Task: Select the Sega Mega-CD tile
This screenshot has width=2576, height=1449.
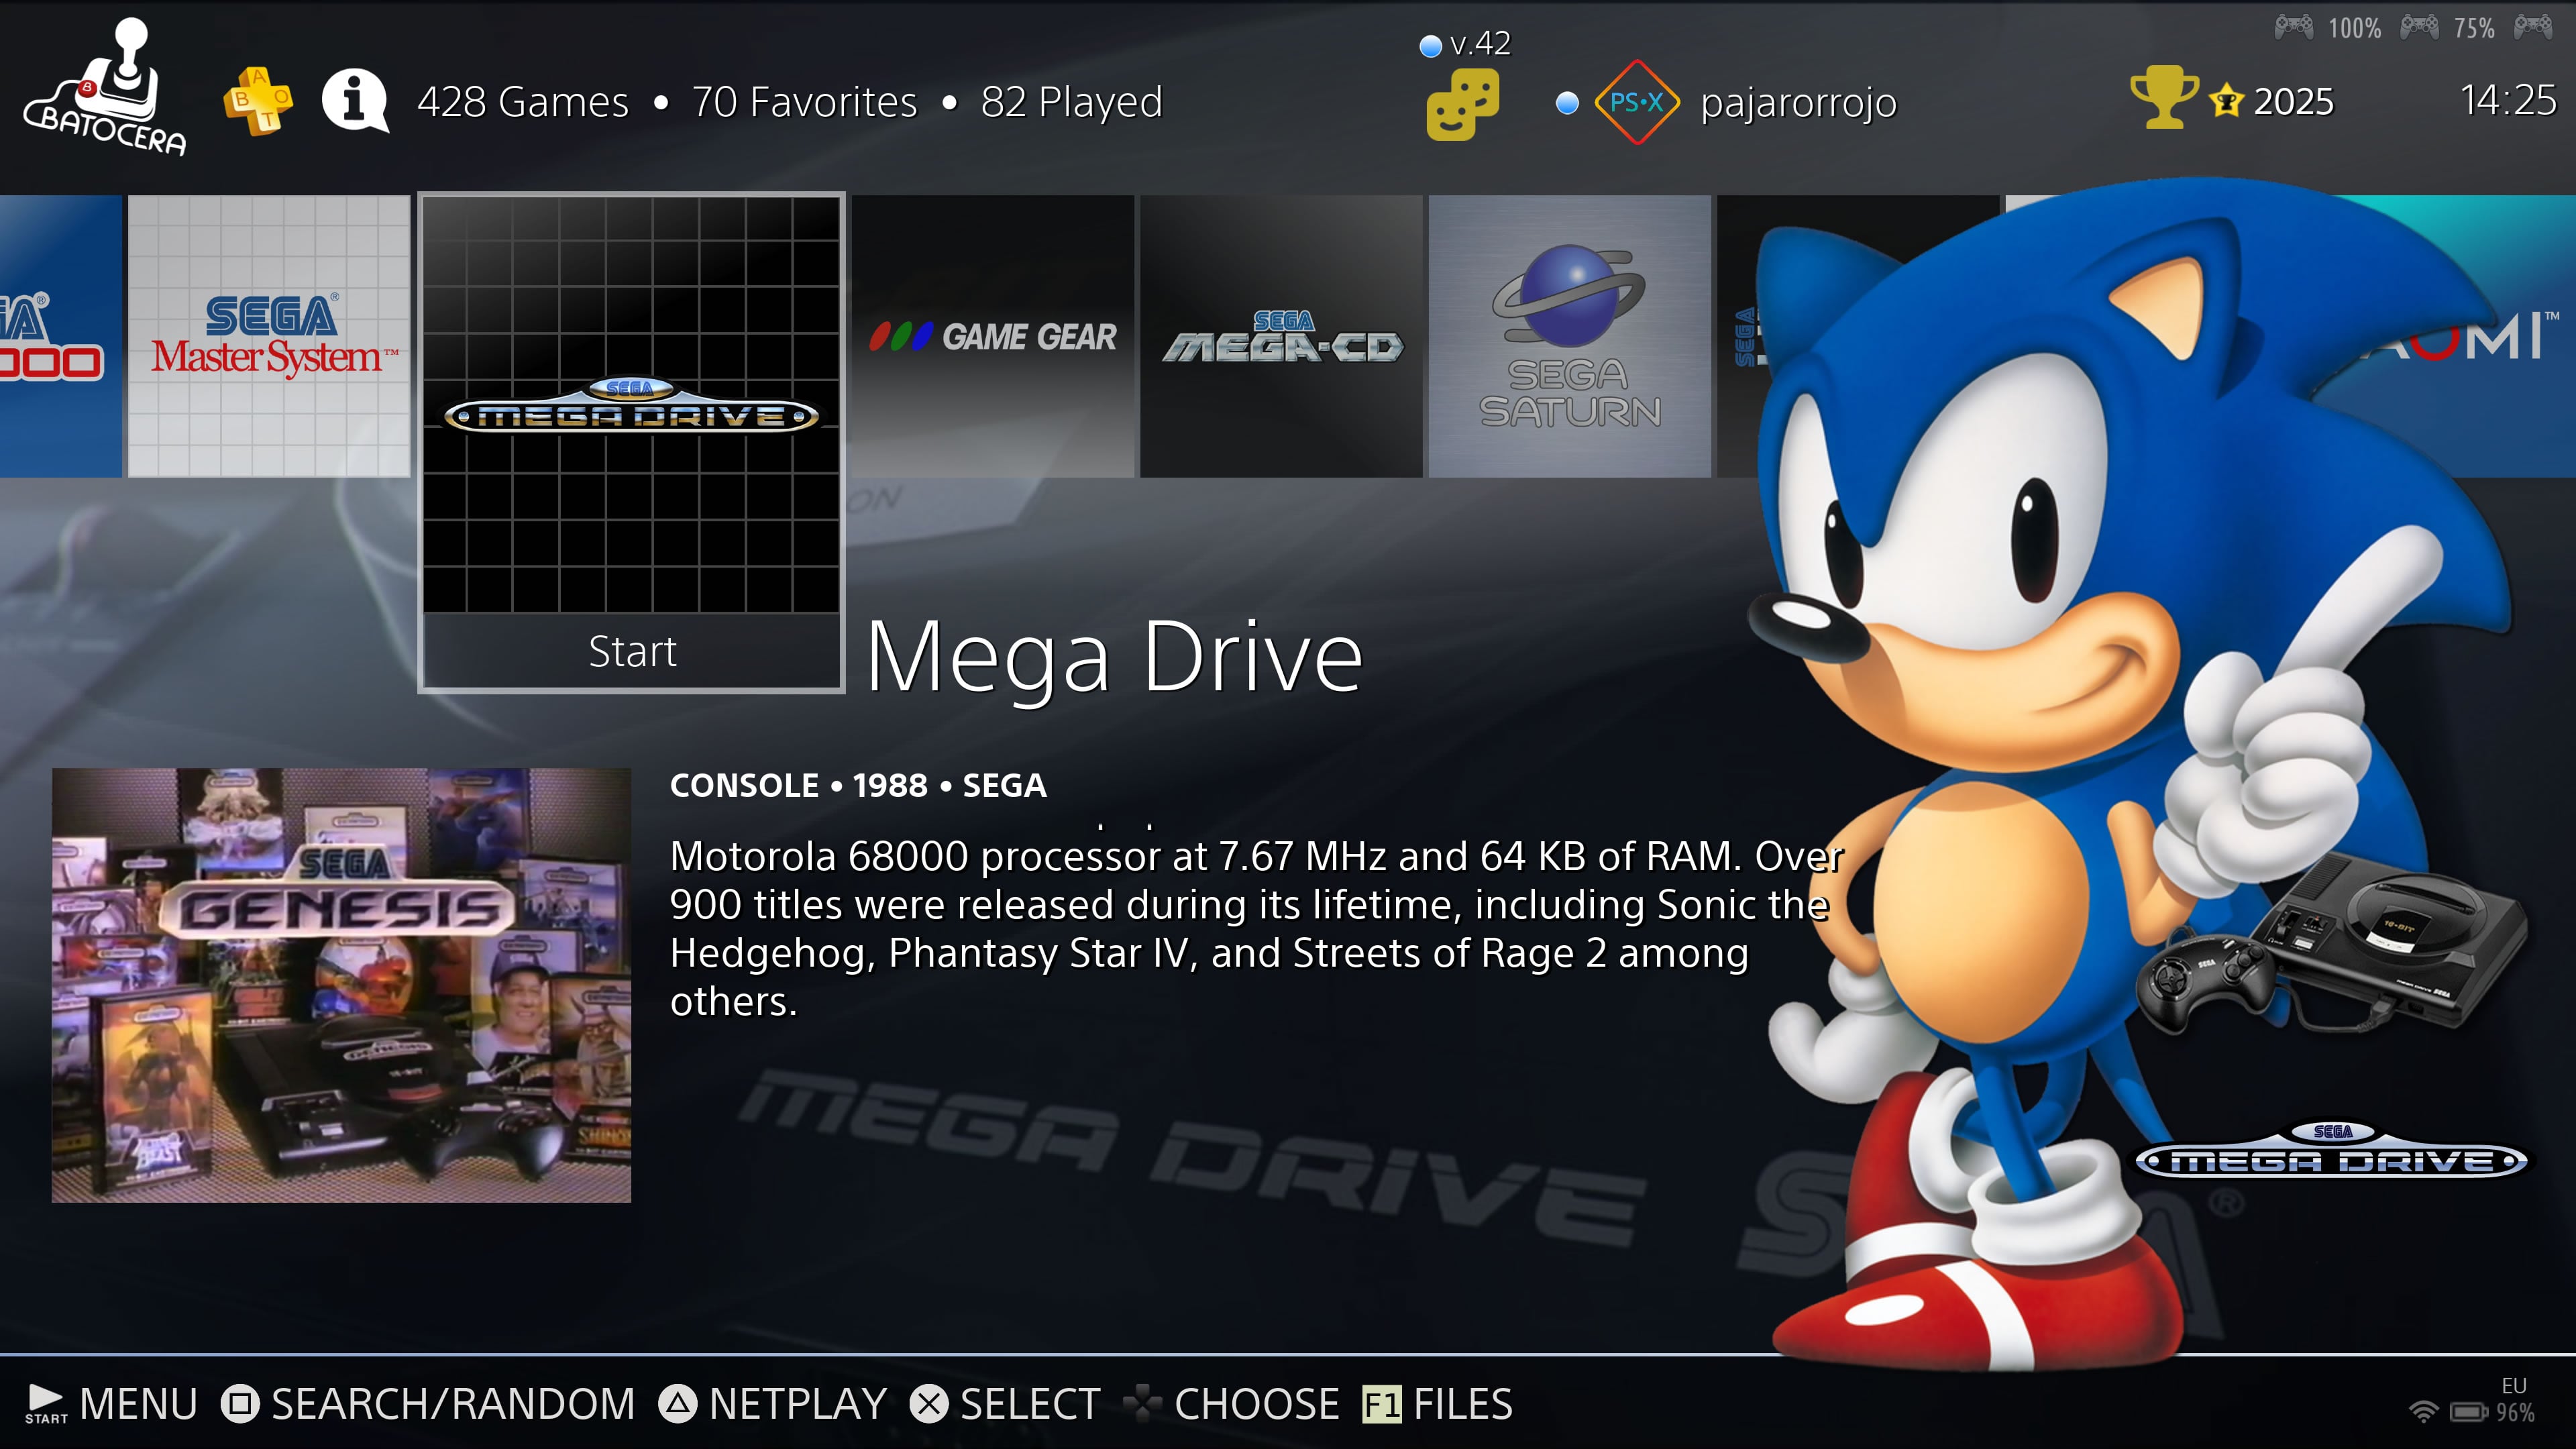Action: pos(1281,336)
